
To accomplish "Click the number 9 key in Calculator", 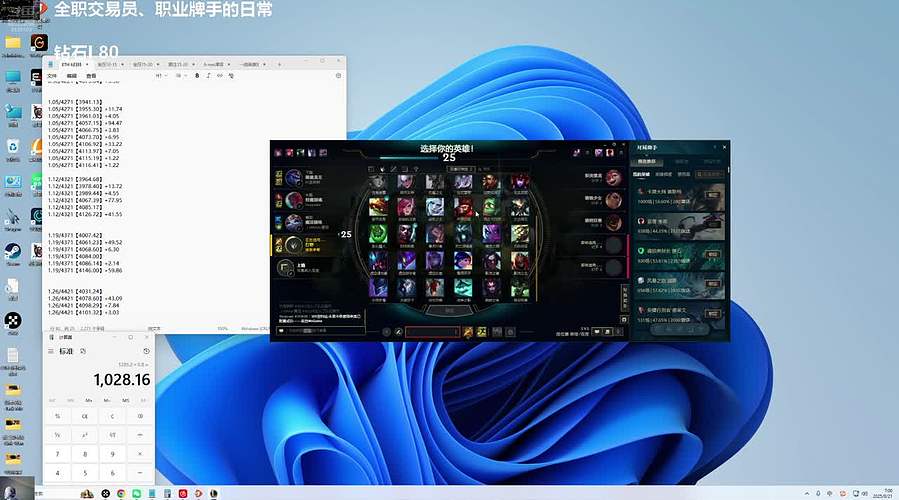I will (112, 454).
